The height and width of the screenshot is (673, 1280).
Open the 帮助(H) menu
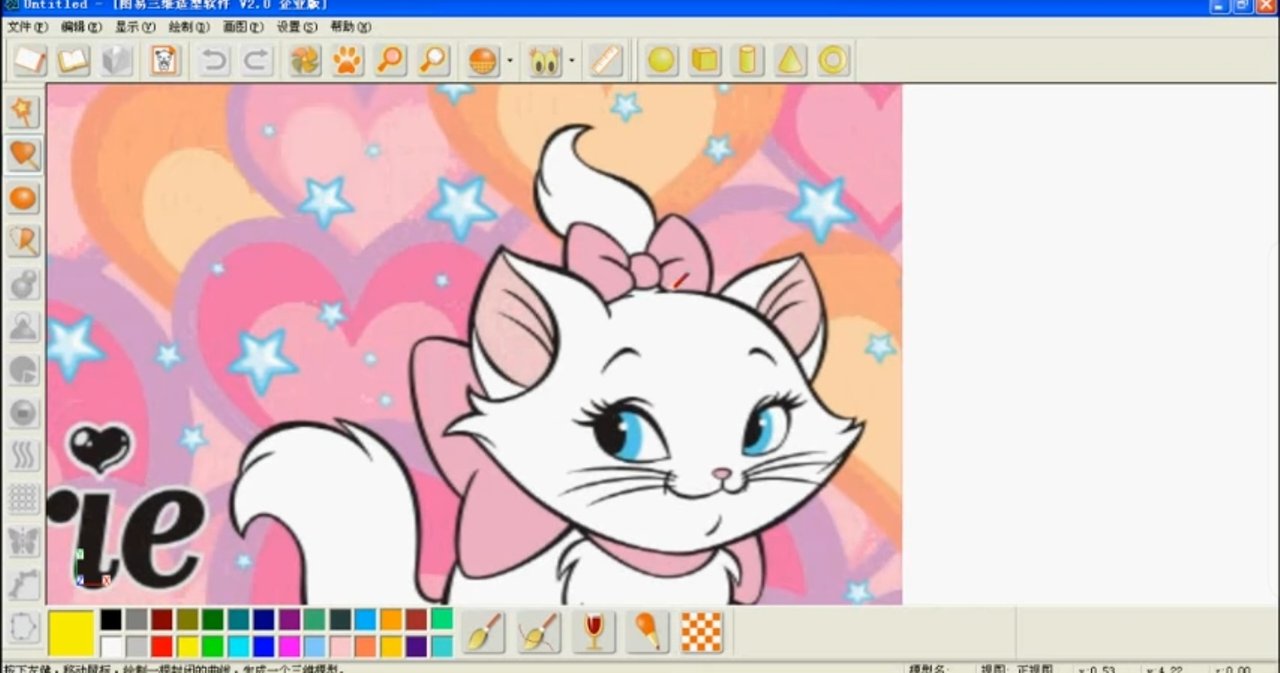350,27
